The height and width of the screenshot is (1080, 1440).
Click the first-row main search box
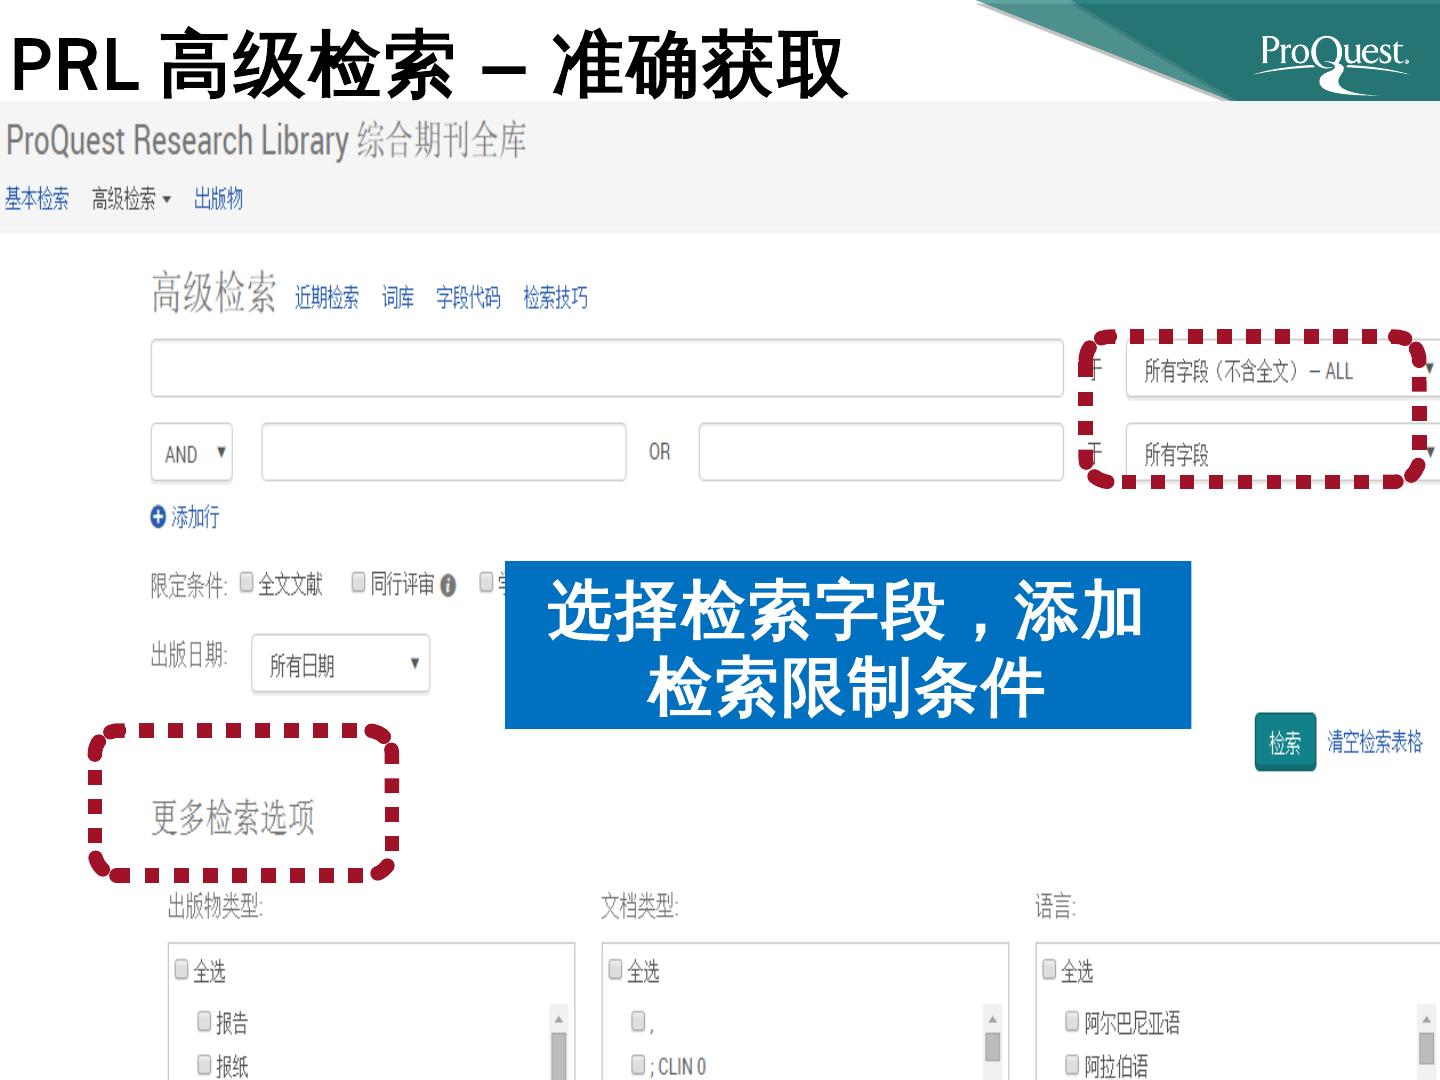[x=607, y=368]
